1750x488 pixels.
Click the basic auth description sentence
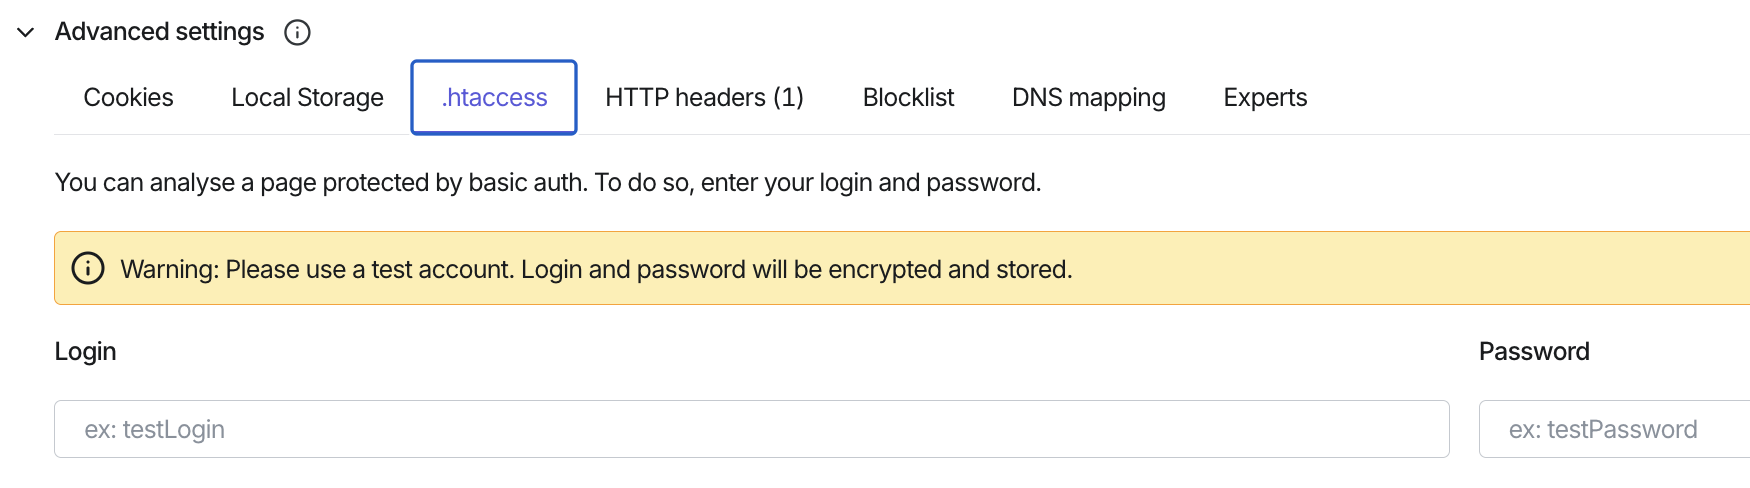coord(548,182)
